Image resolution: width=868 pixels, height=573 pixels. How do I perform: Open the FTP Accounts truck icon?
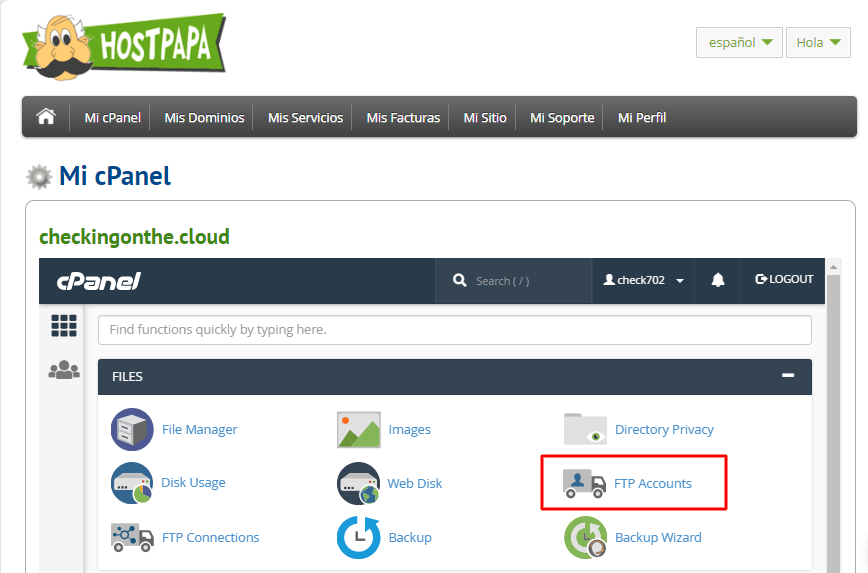click(585, 483)
